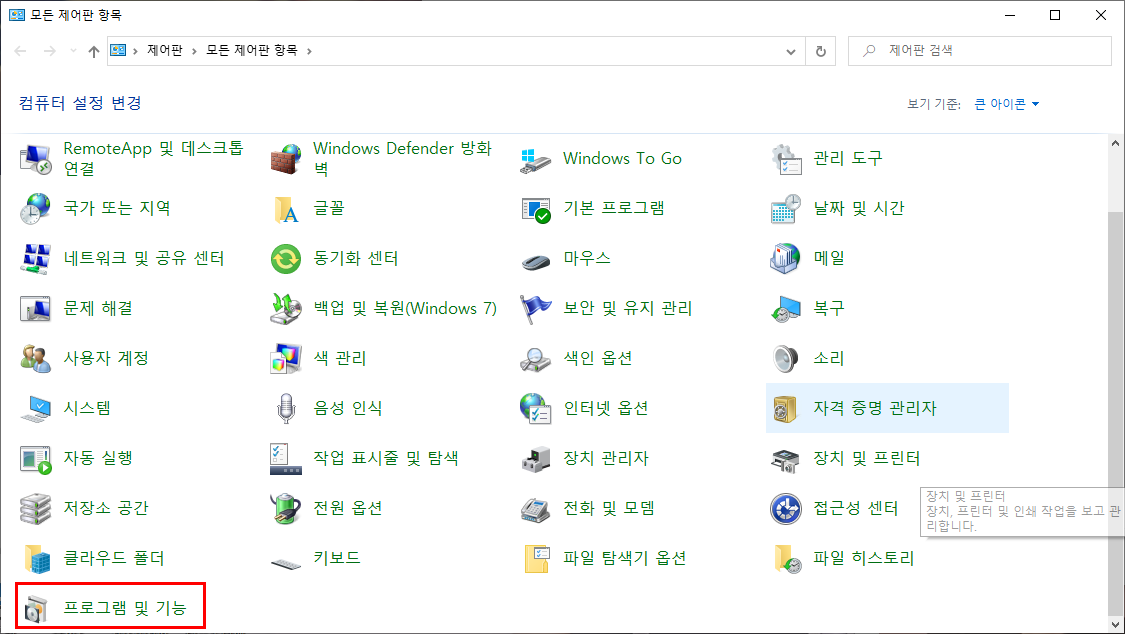This screenshot has height=634, width=1125.
Task: Click the vertical scrollbar down arrow
Action: pos(1115,624)
